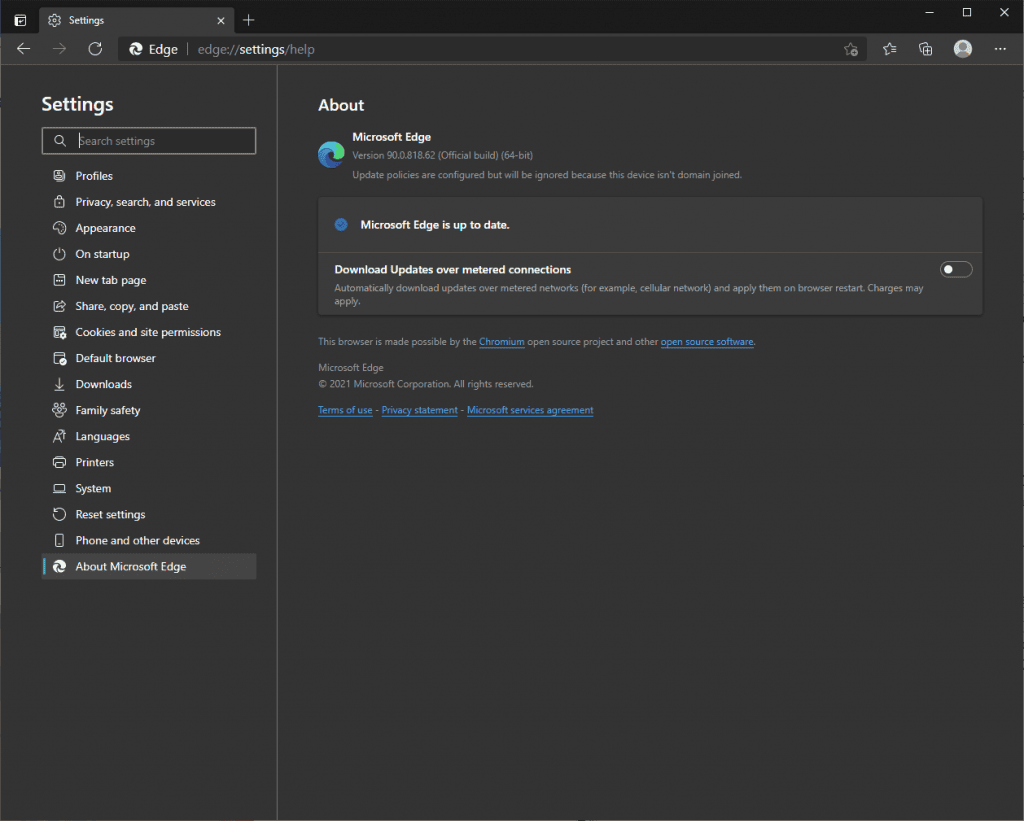The image size is (1024, 821).
Task: Open Phone and other devices
Action: (149, 541)
